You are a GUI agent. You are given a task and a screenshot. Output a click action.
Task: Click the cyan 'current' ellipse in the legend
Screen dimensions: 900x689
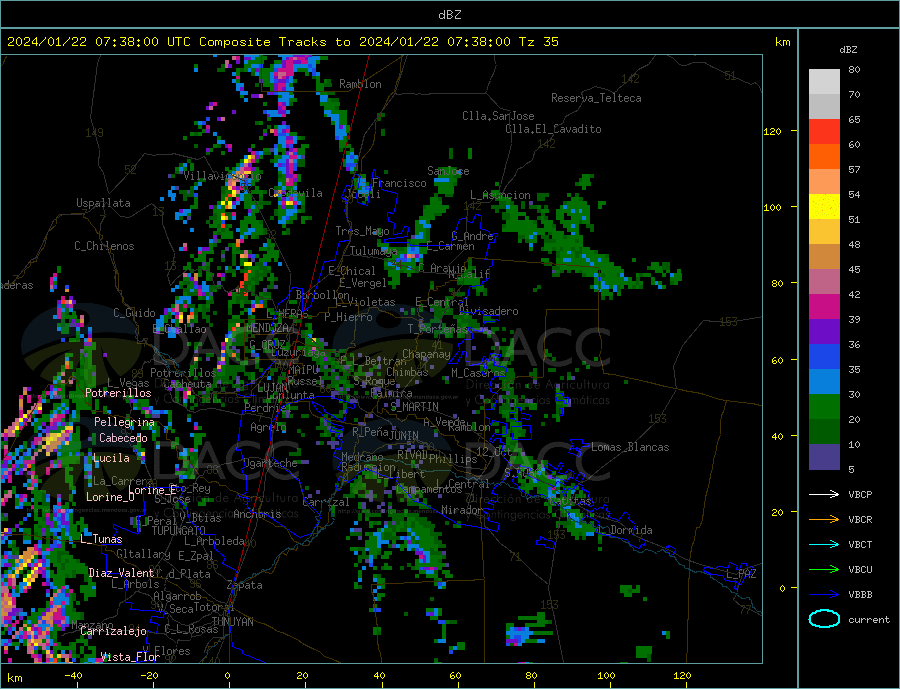click(x=824, y=619)
